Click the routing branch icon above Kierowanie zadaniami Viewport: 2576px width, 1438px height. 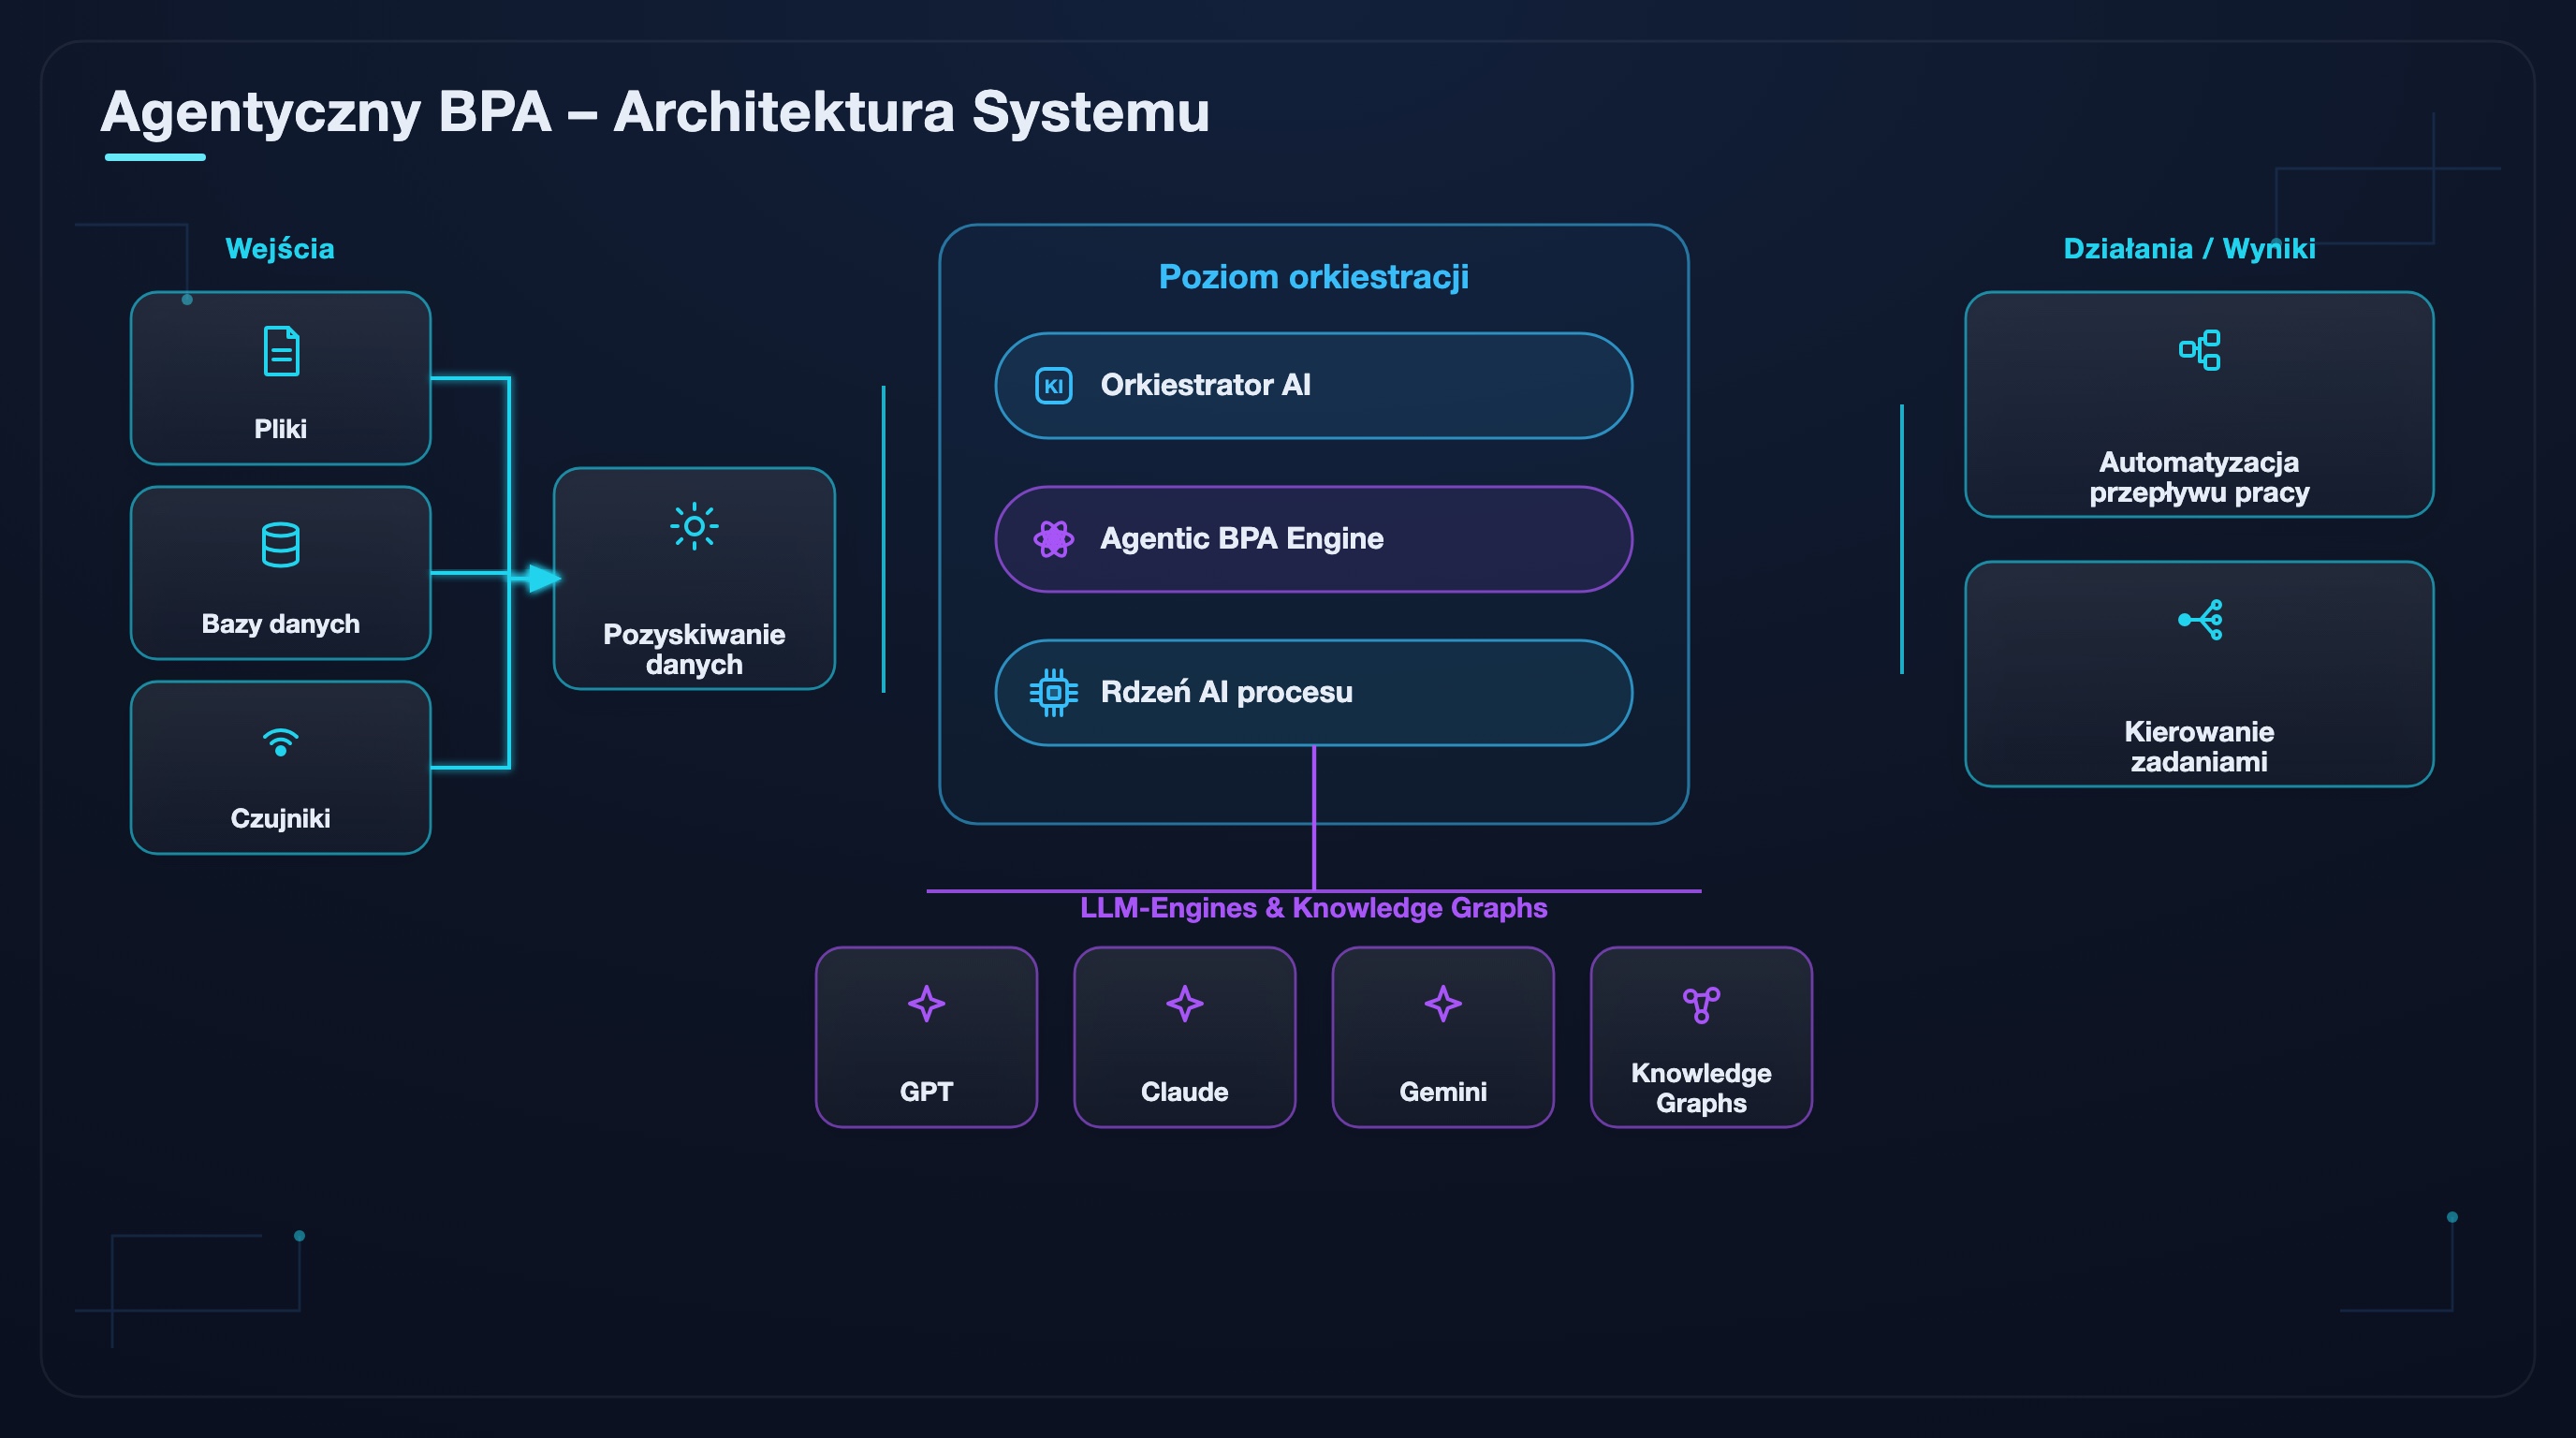pyautogui.click(x=2199, y=620)
